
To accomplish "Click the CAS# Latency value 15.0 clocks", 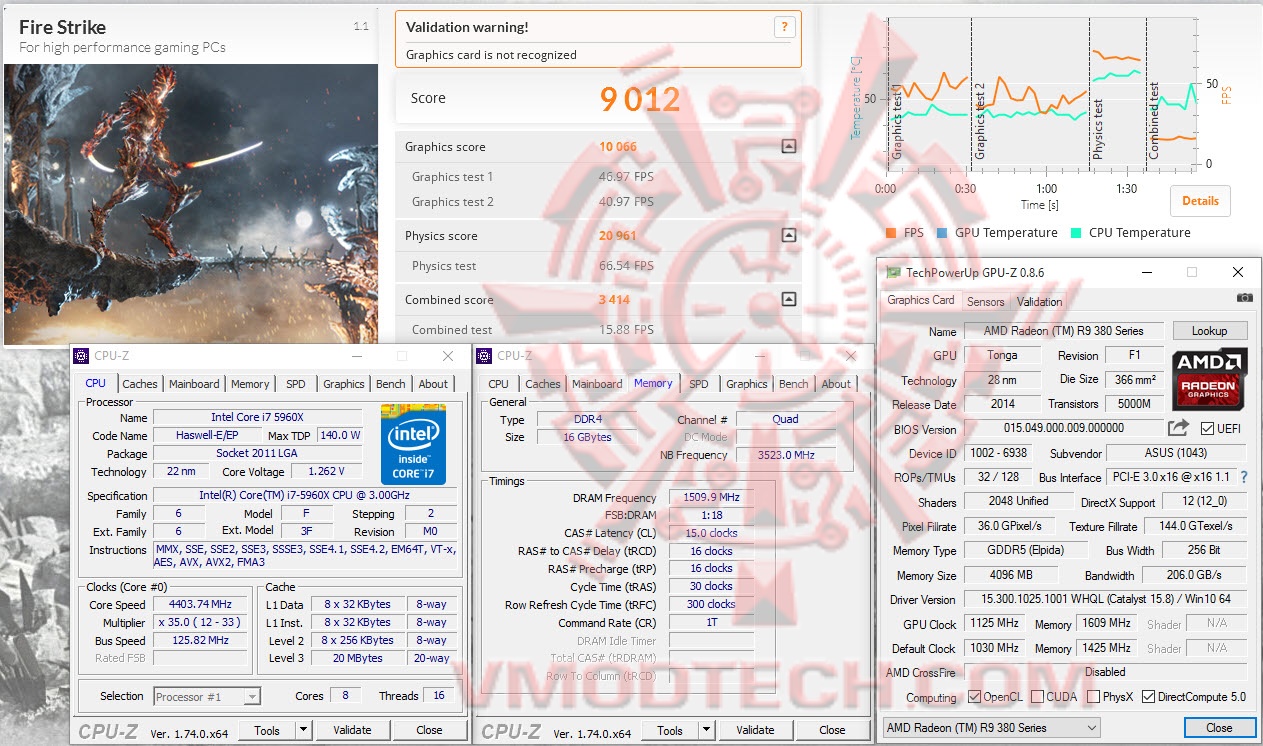I will click(712, 533).
